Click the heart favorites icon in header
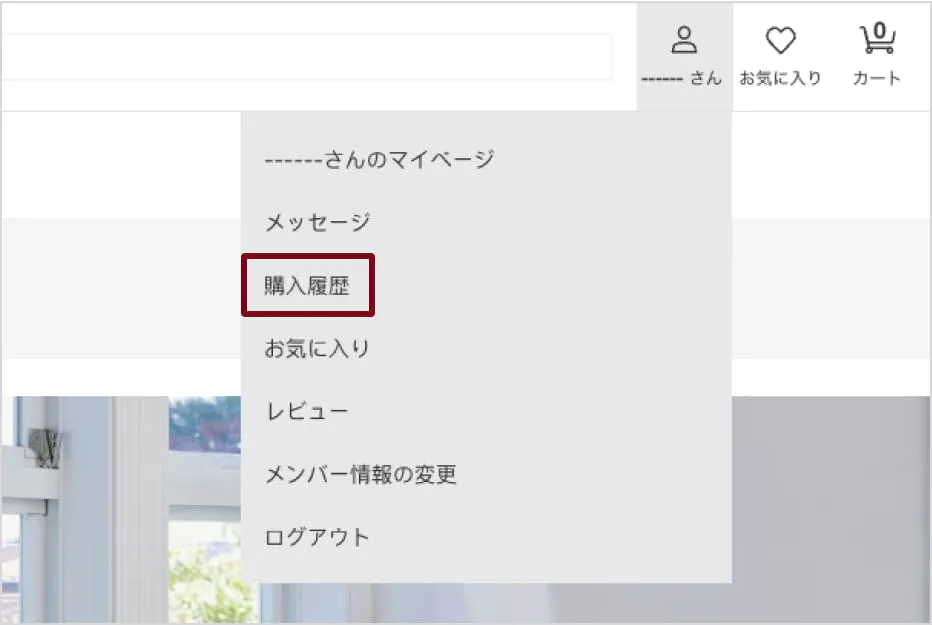932x625 pixels. click(x=780, y=41)
